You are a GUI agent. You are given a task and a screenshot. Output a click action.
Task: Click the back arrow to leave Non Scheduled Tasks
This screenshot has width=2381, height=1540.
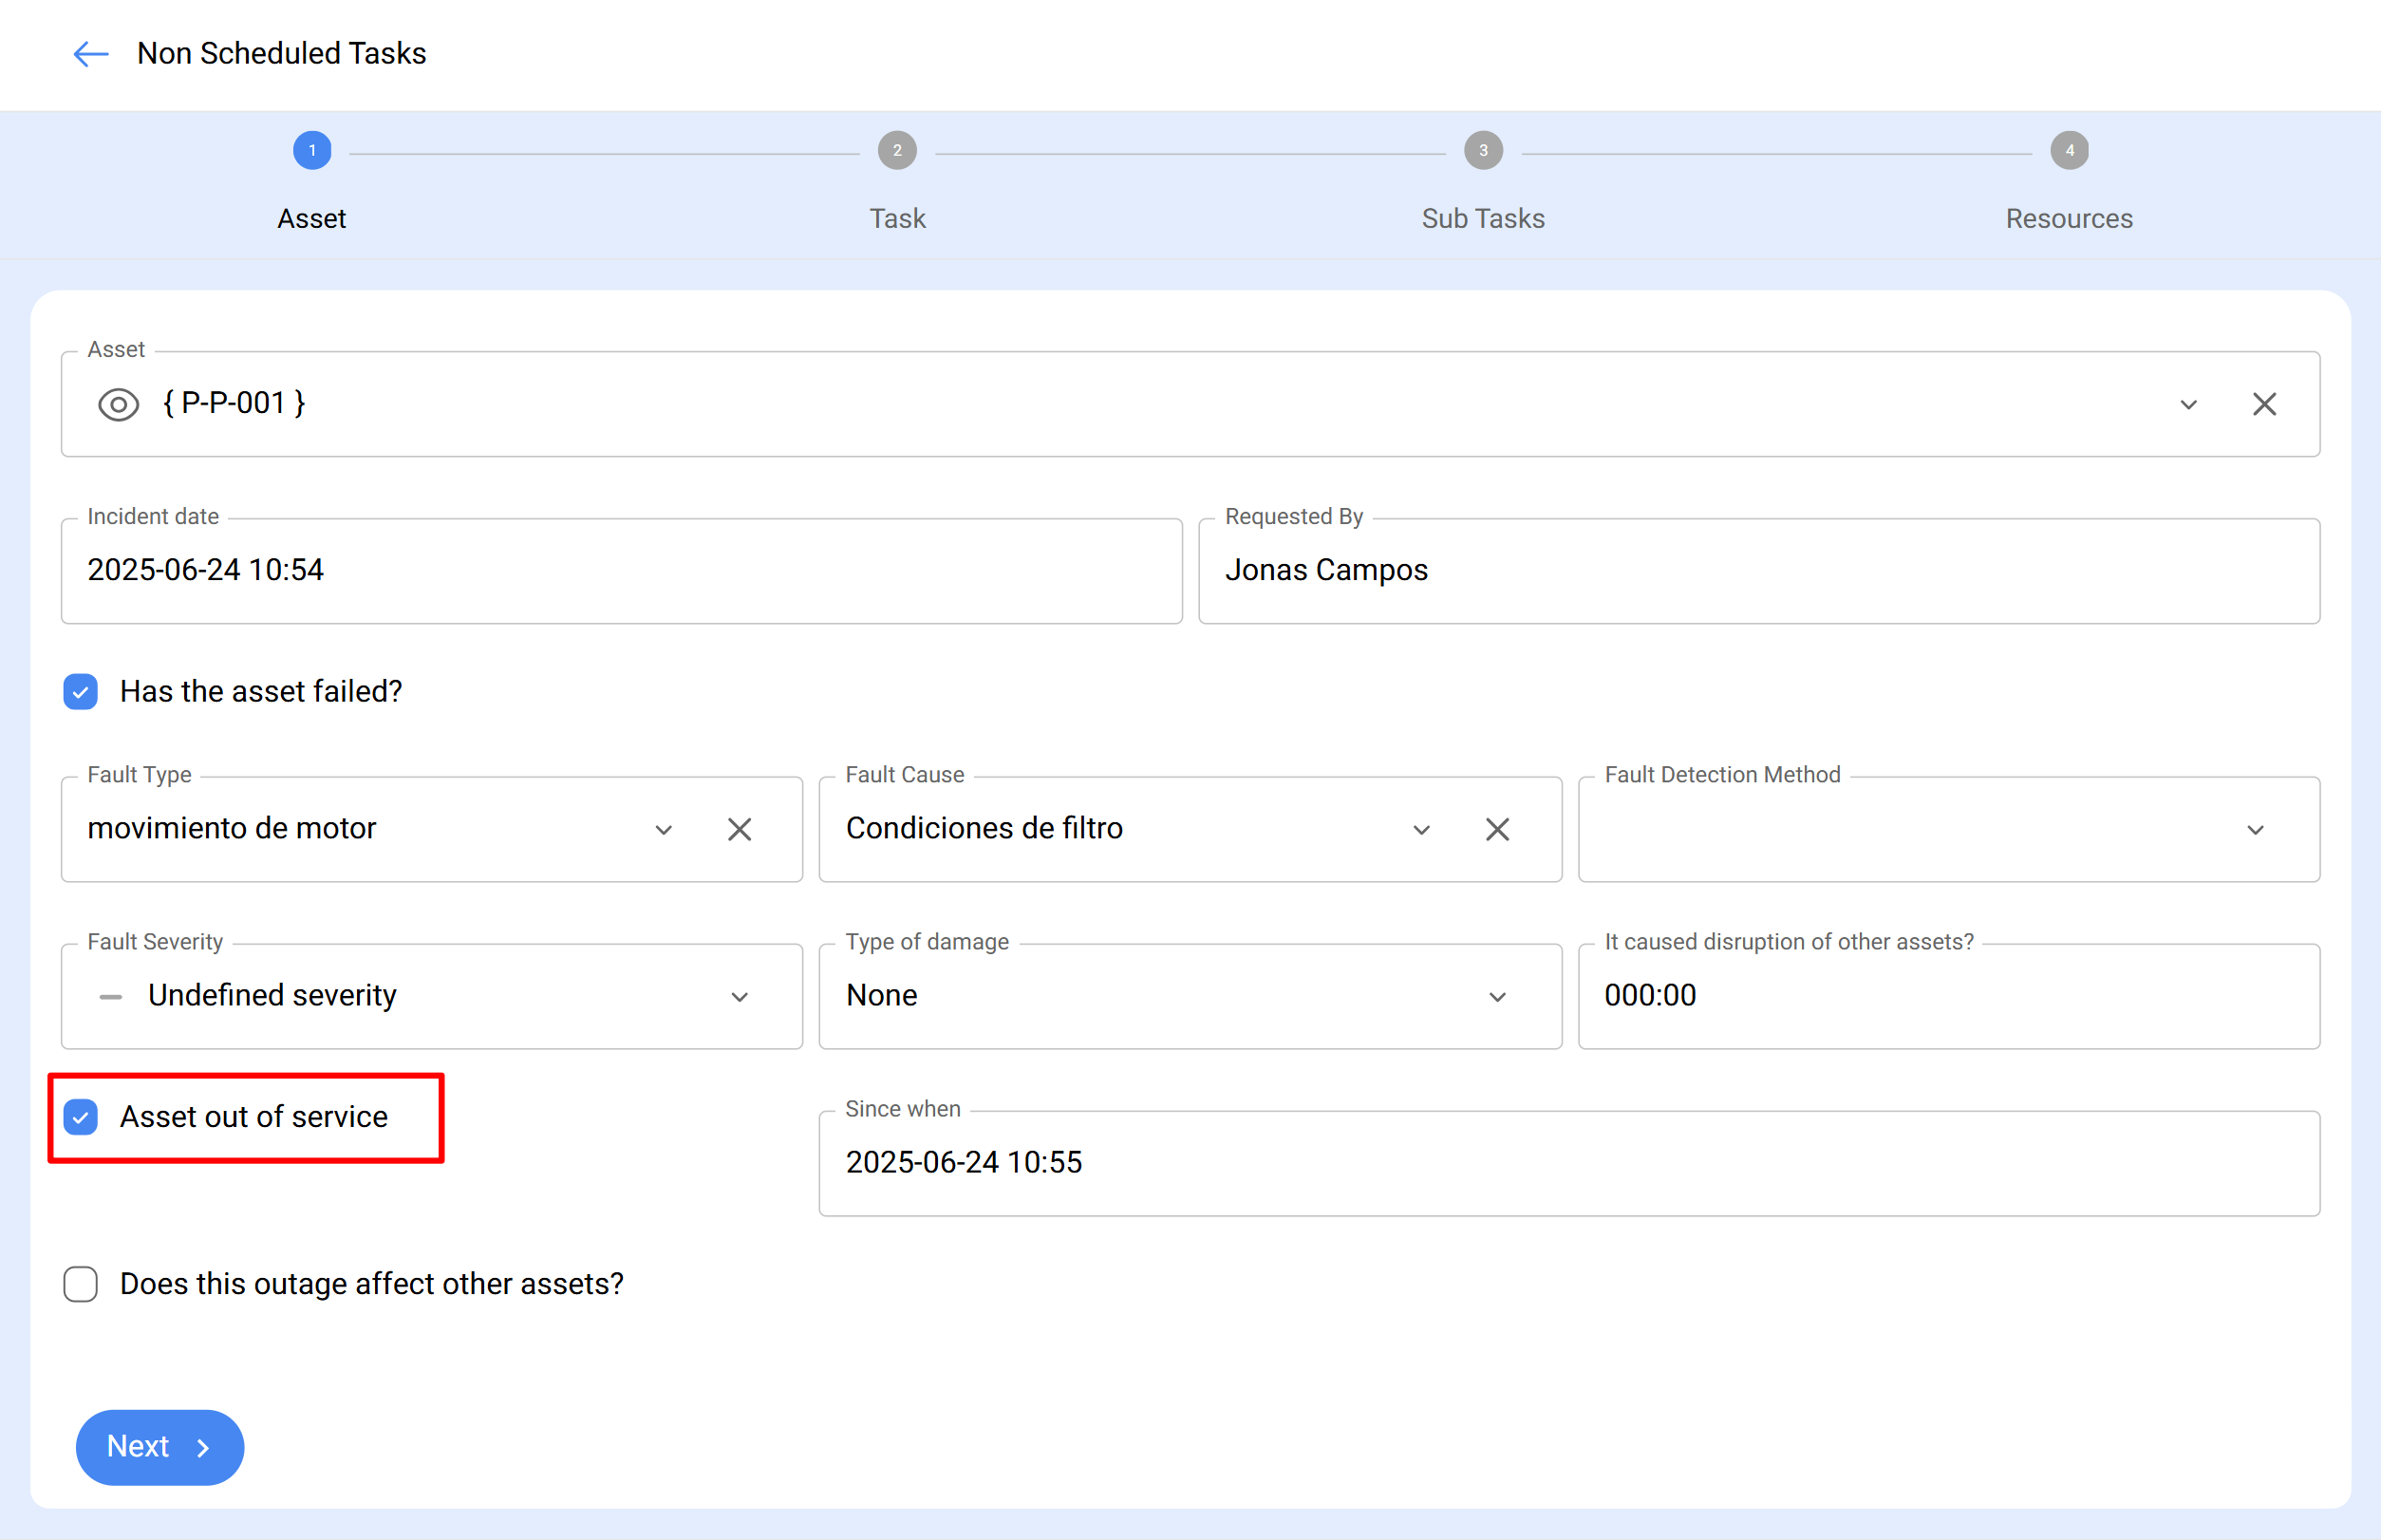point(89,54)
